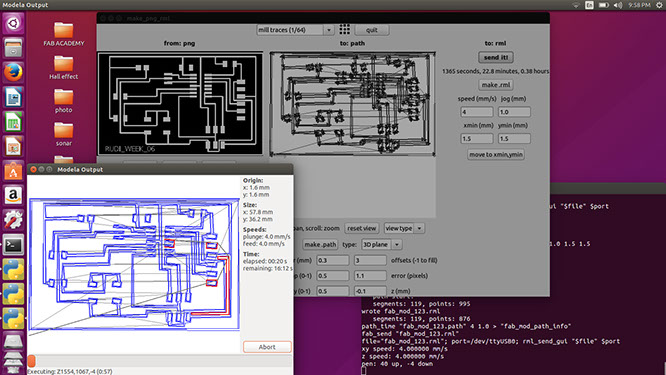Click terminal line 'wrote fab_mod_123.rml'
This screenshot has width=666, height=375.
(401, 311)
